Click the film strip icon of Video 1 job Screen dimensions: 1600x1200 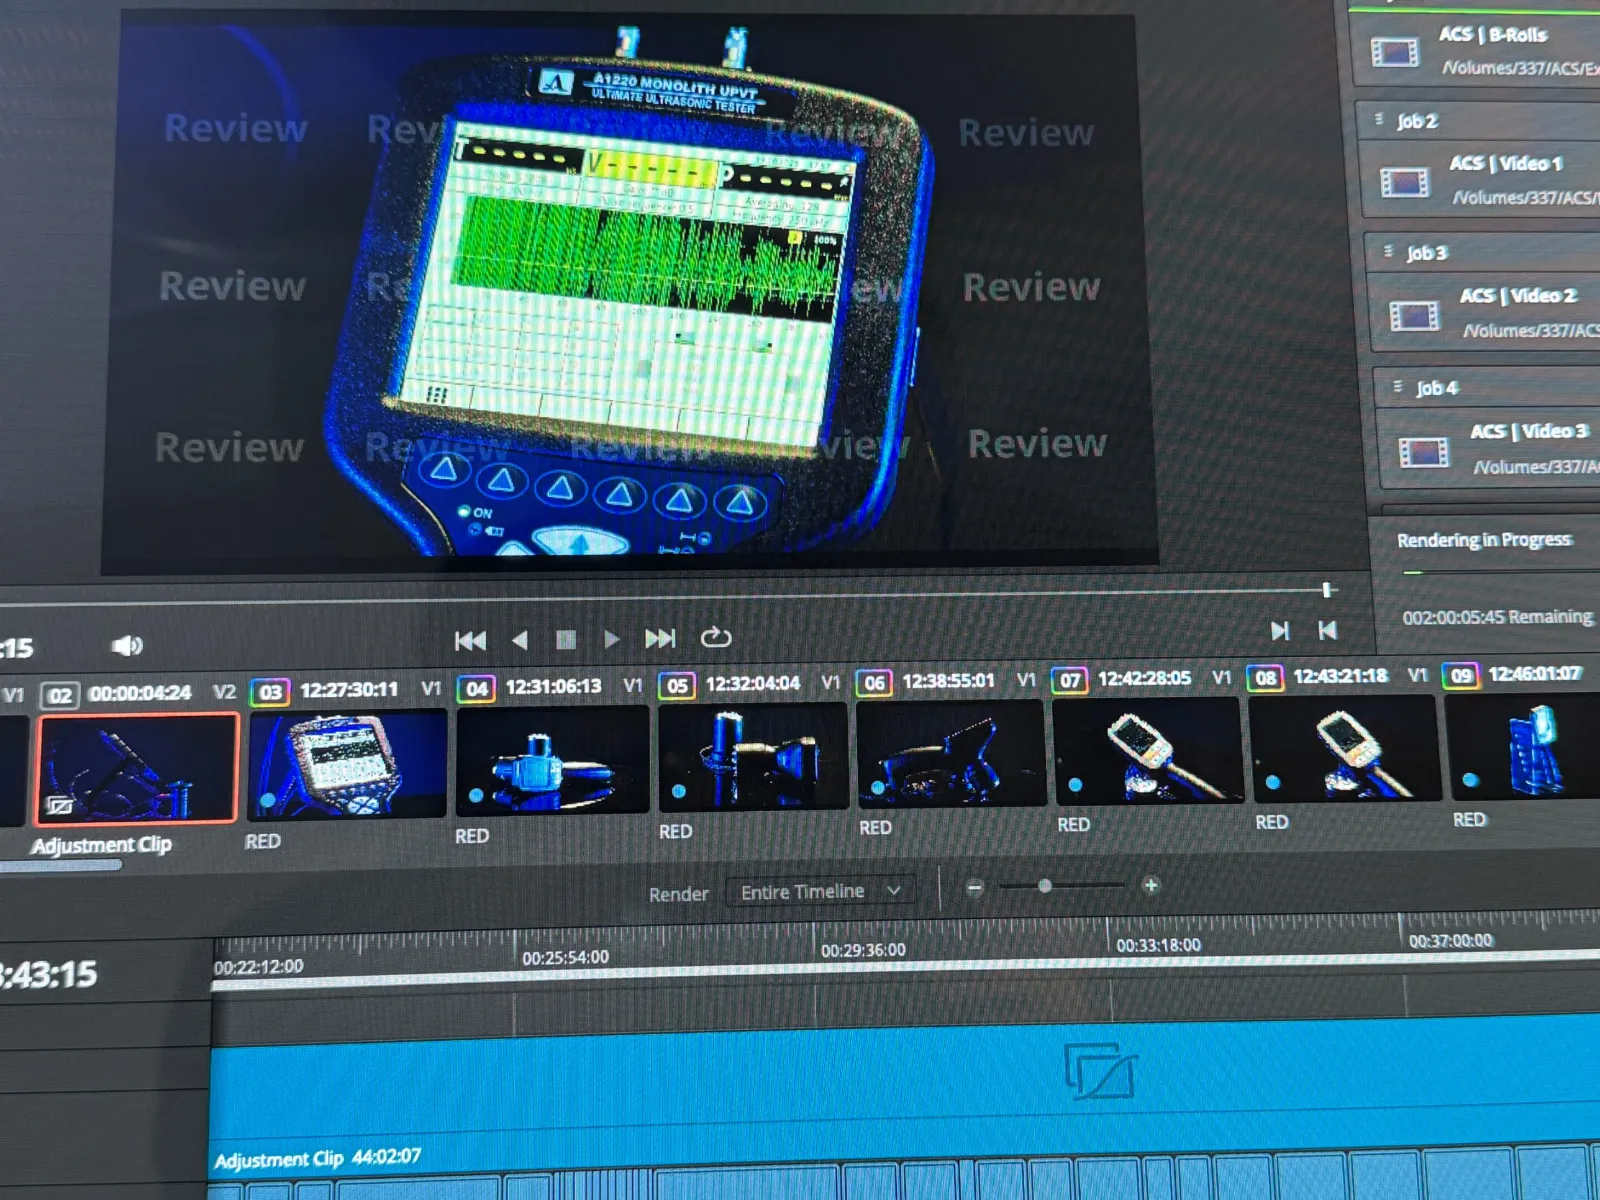[1405, 182]
